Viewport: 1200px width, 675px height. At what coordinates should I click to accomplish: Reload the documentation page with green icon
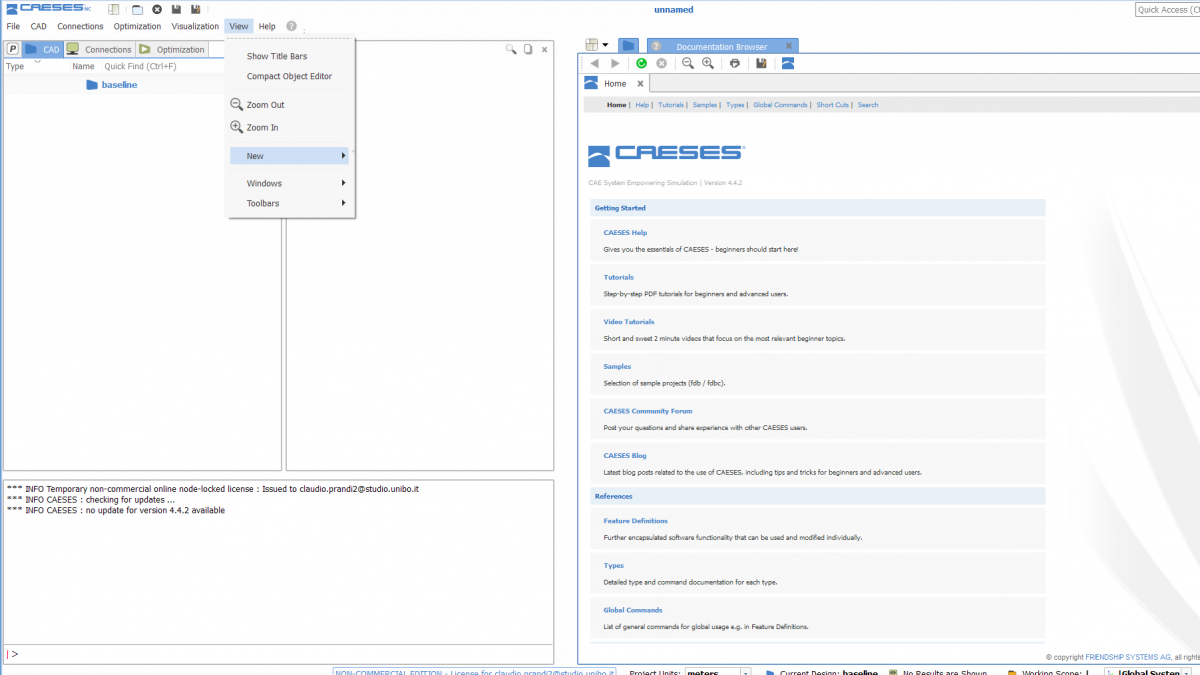pos(642,63)
